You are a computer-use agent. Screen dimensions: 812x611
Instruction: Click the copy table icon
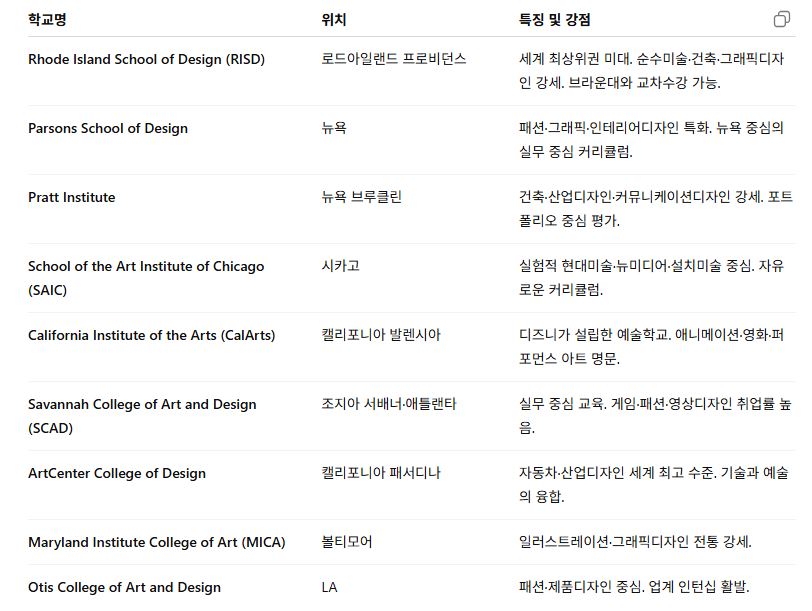coord(781,19)
